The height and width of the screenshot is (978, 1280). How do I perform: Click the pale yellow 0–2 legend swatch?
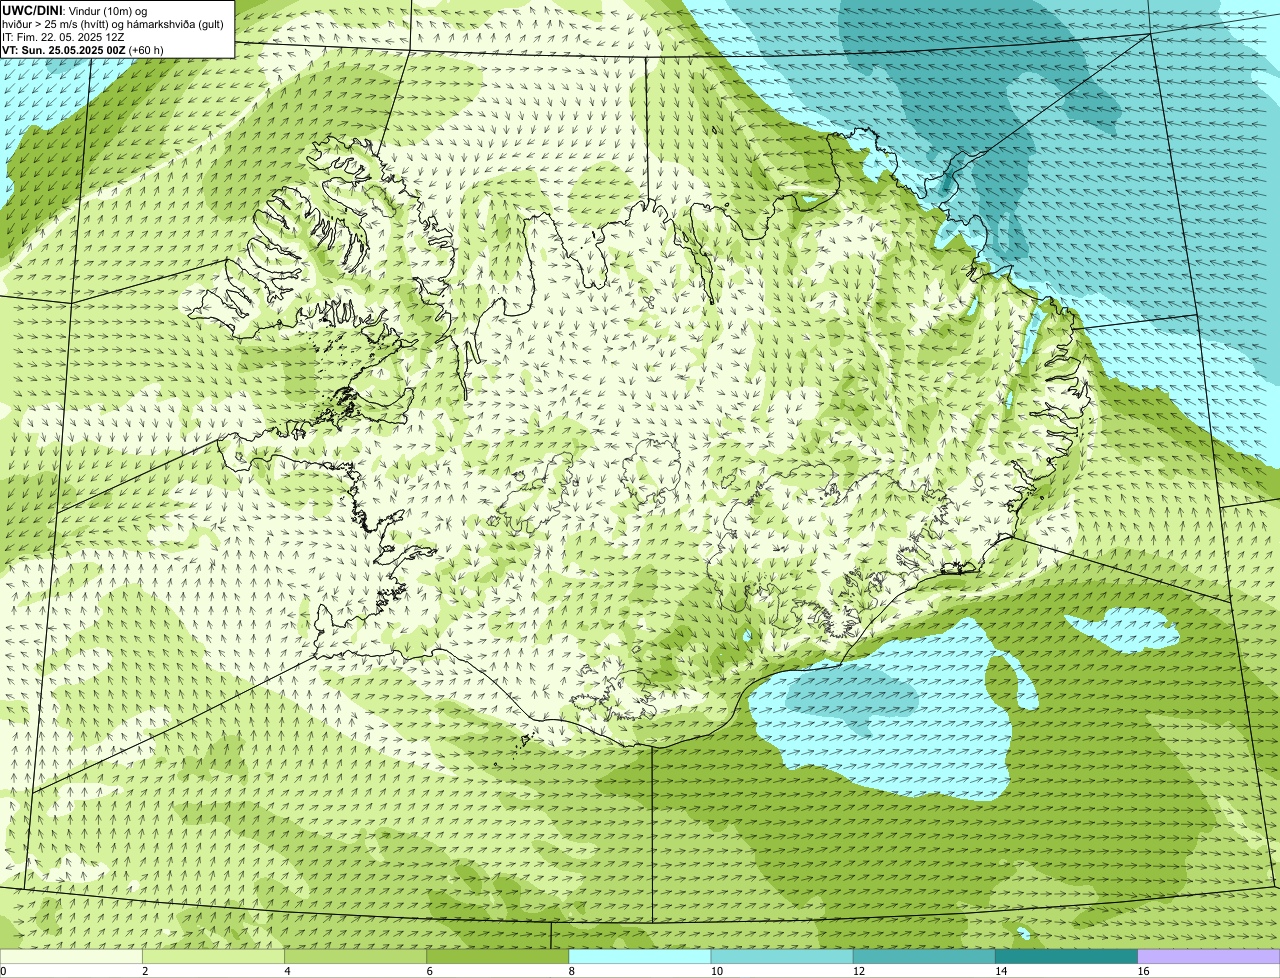tap(71, 956)
